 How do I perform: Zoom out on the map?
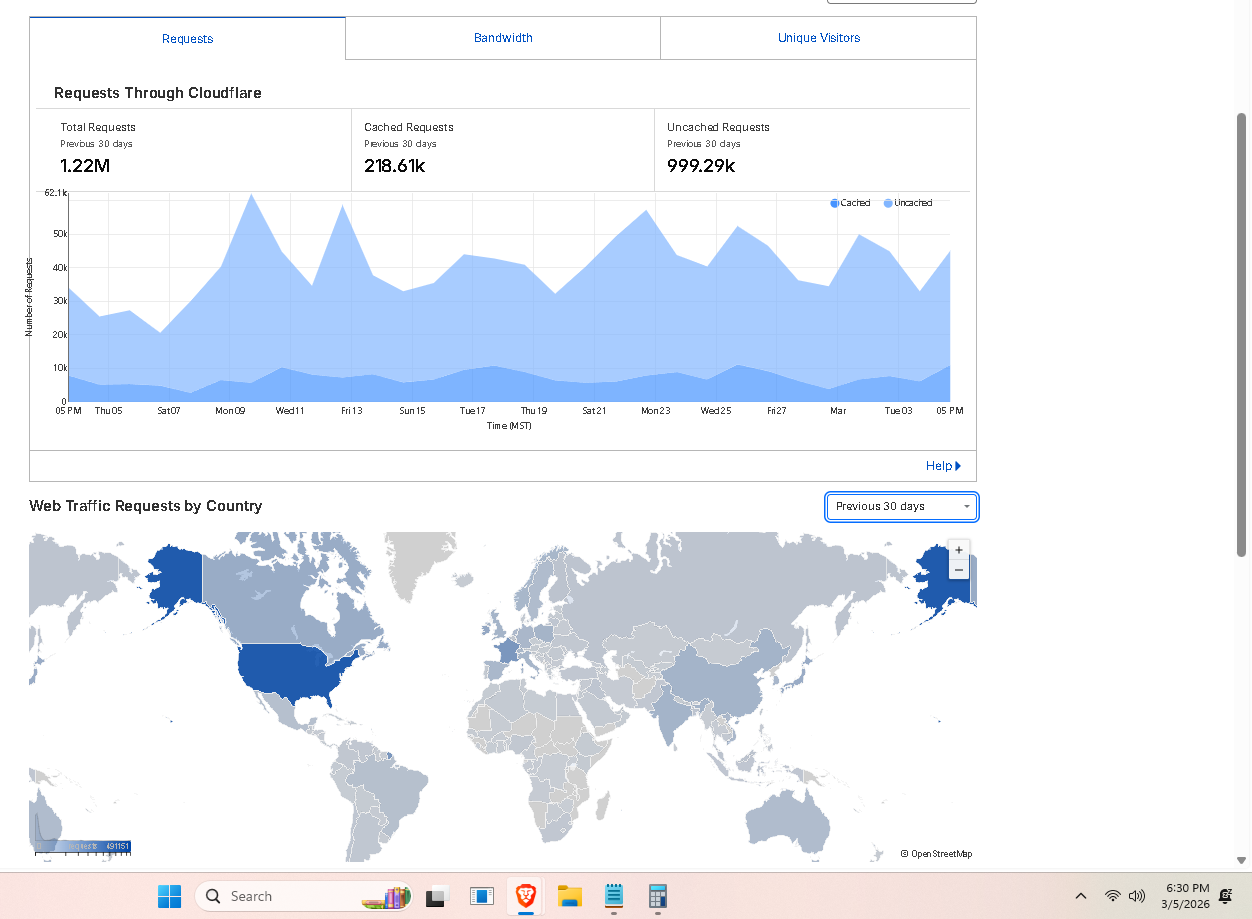point(959,570)
